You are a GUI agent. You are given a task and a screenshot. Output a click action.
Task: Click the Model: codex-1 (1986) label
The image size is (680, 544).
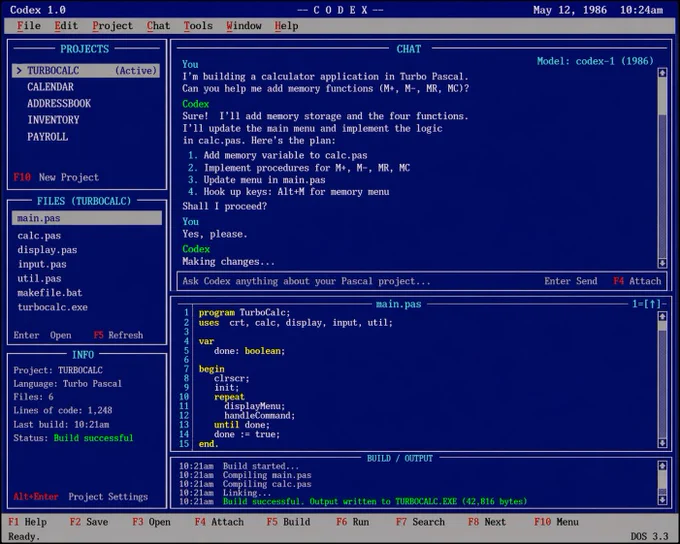pos(595,61)
